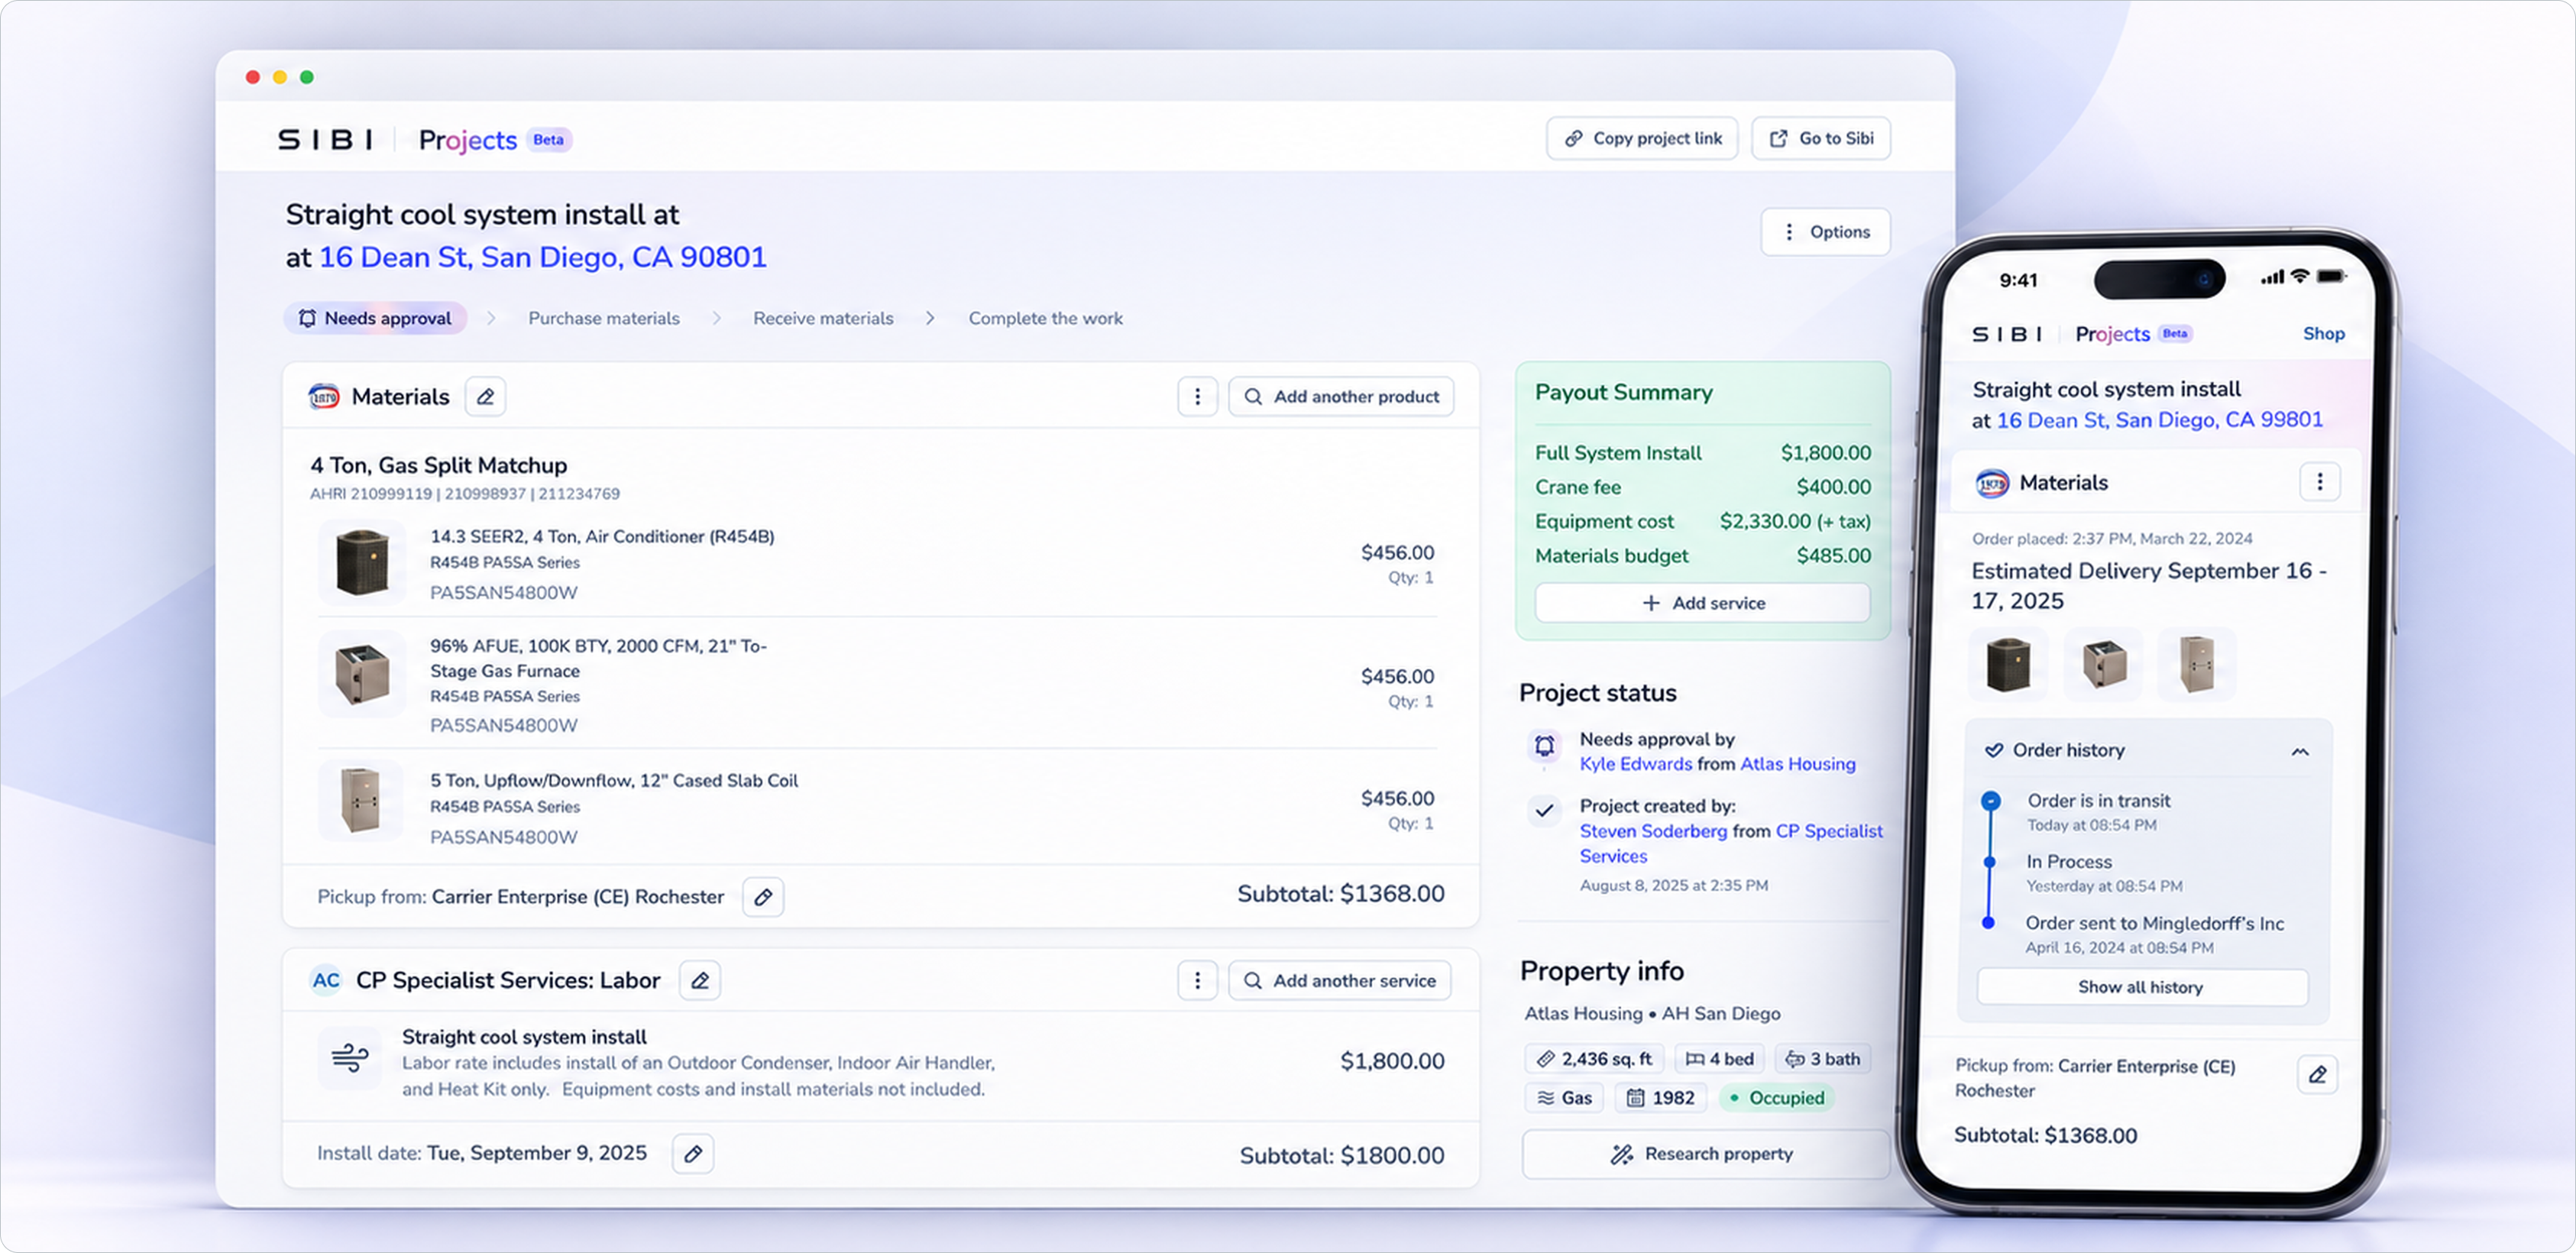The image size is (2576, 1253).
Task: Click the Gas fuel type tag
Action: pos(1565,1098)
